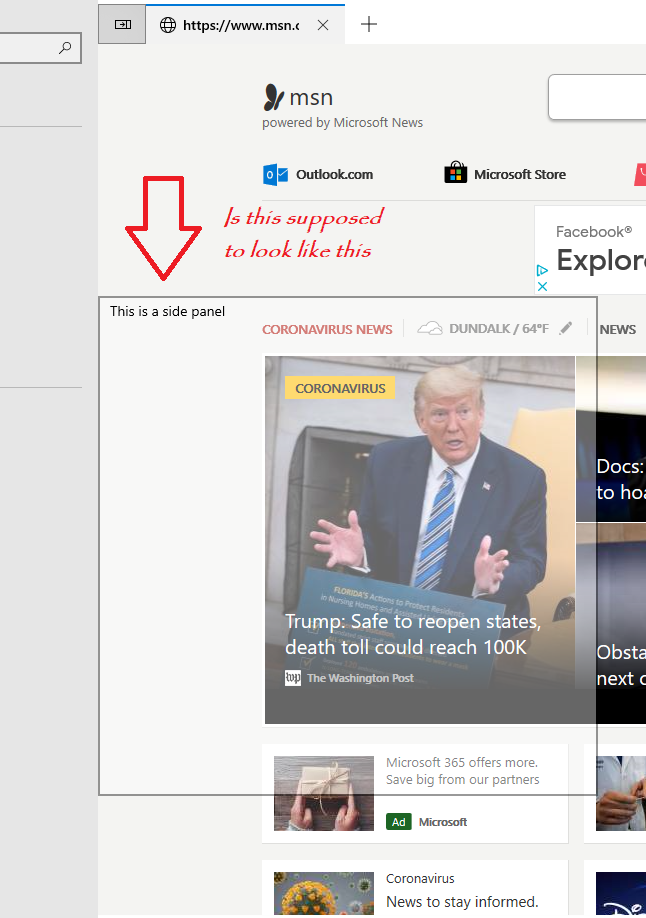Open a new tab with plus button
Screen dimensions: 646x918
point(368,25)
